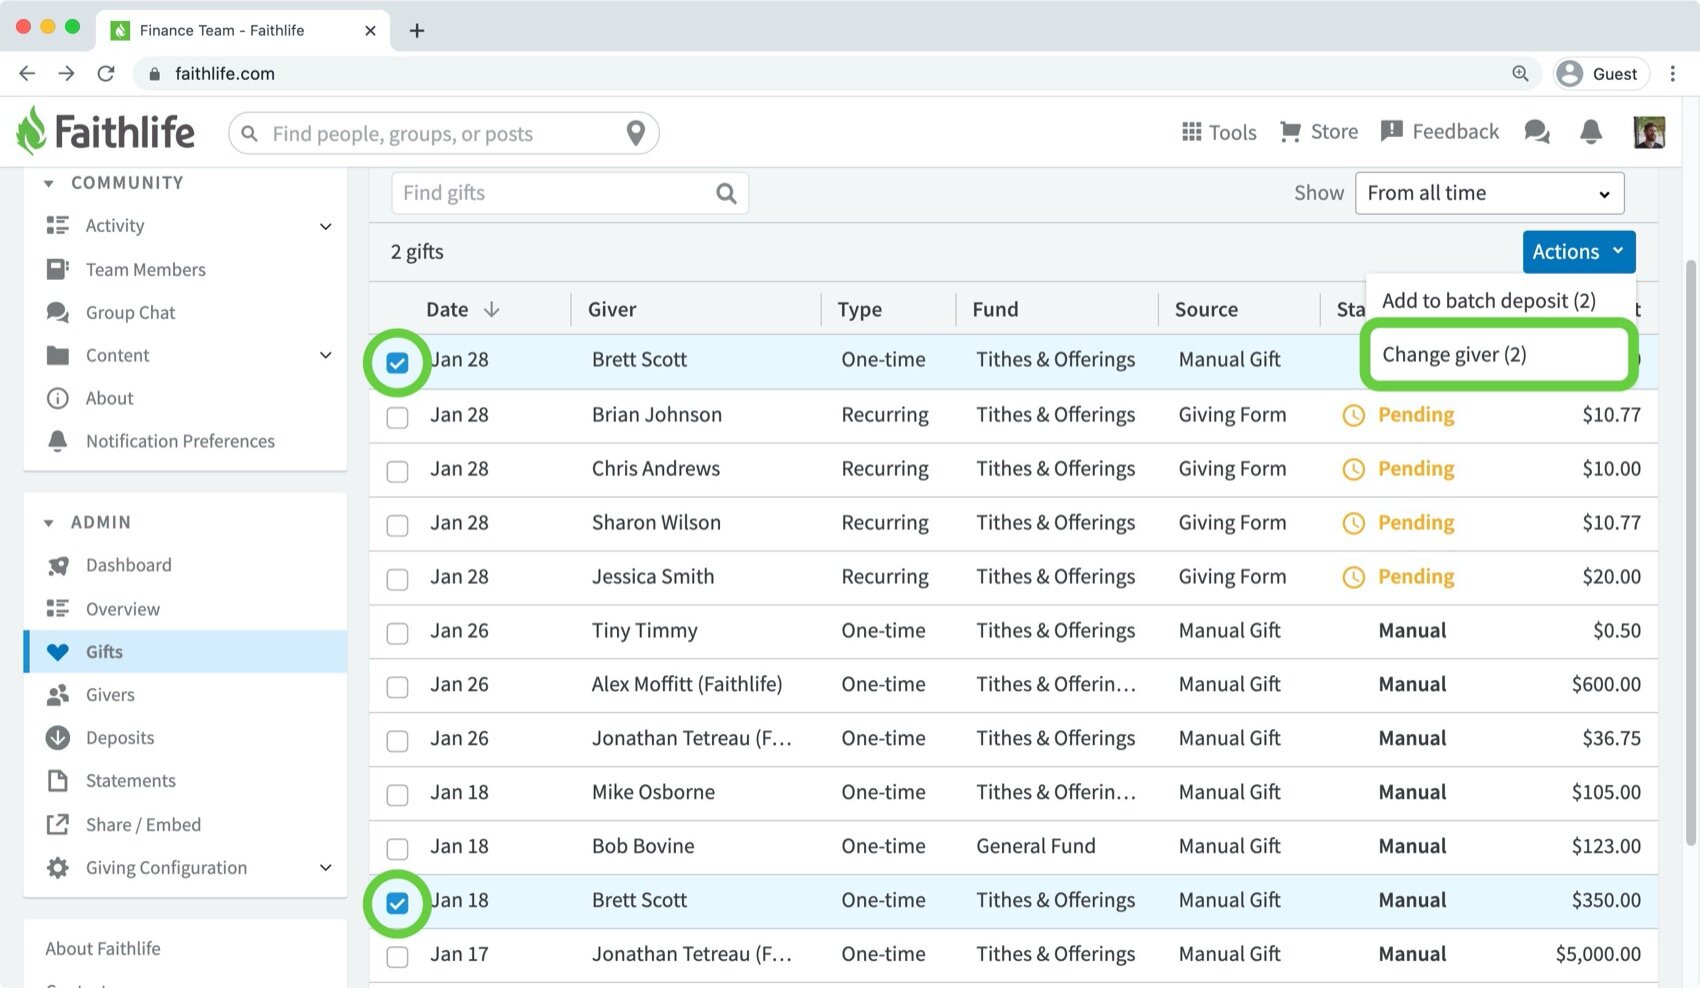Open the Givers page
The height and width of the screenshot is (988, 1700).
(110, 695)
